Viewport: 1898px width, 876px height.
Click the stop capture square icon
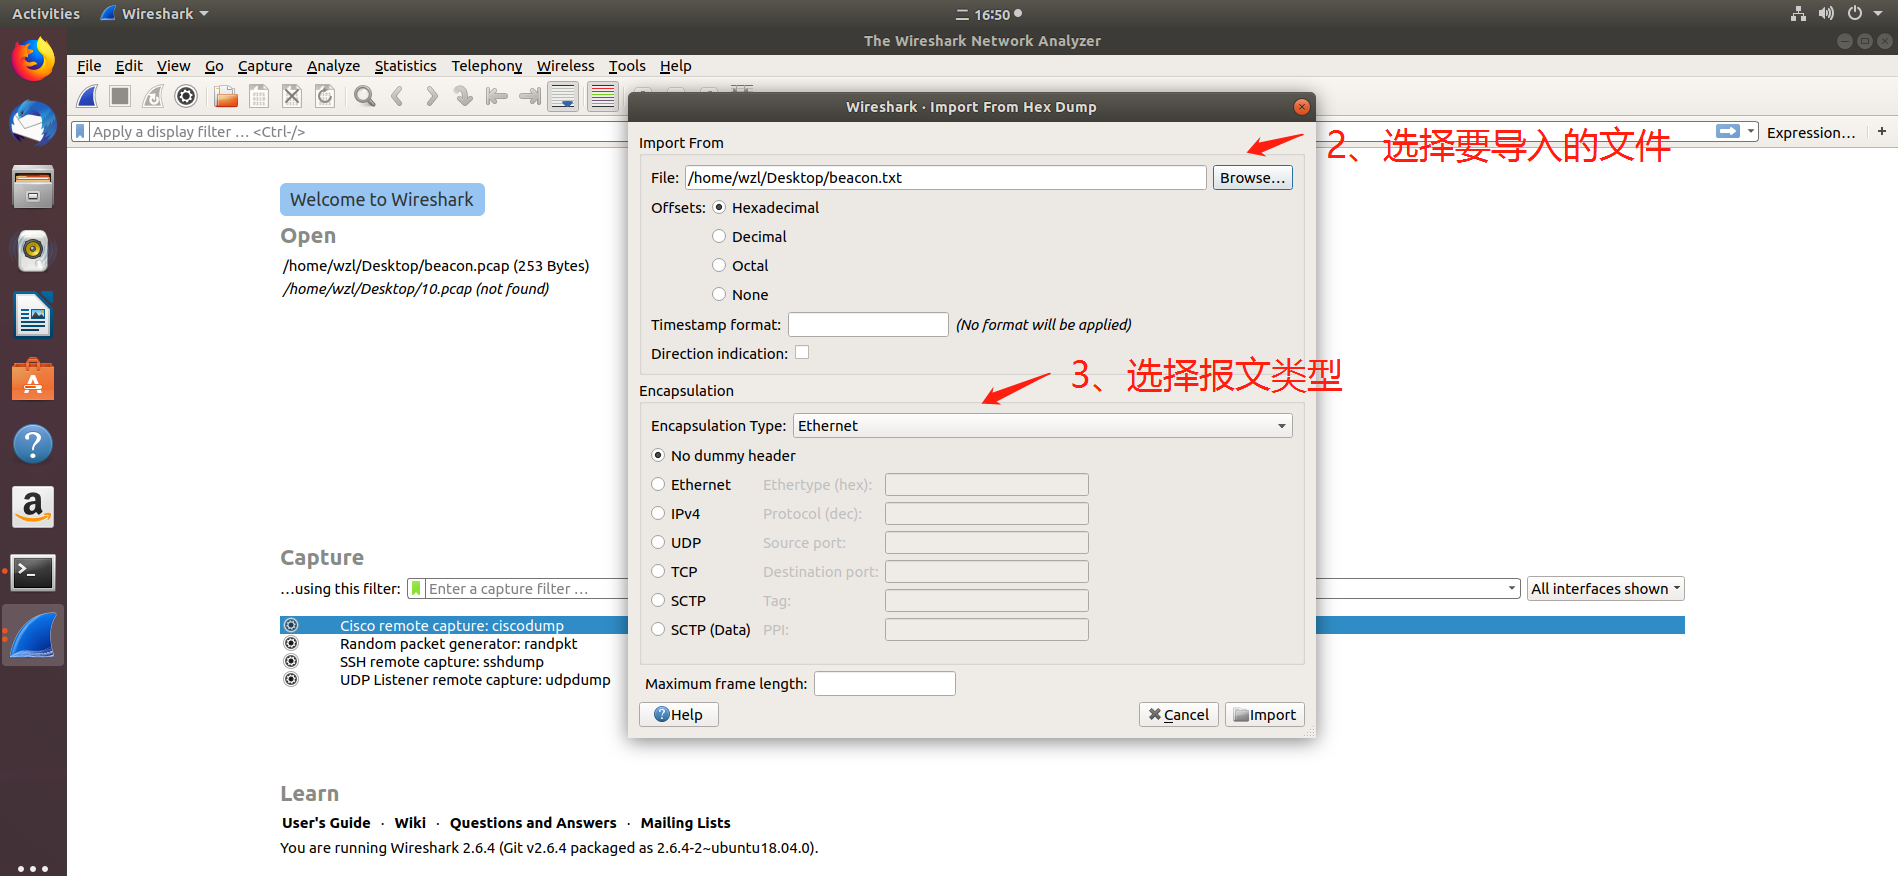120,96
